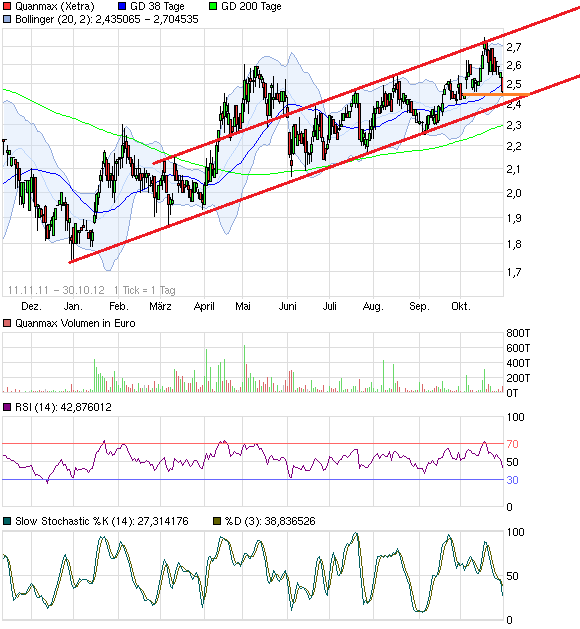
Task: Click the 'Quanmax Volumen in Euro' label
Action: [75, 323]
